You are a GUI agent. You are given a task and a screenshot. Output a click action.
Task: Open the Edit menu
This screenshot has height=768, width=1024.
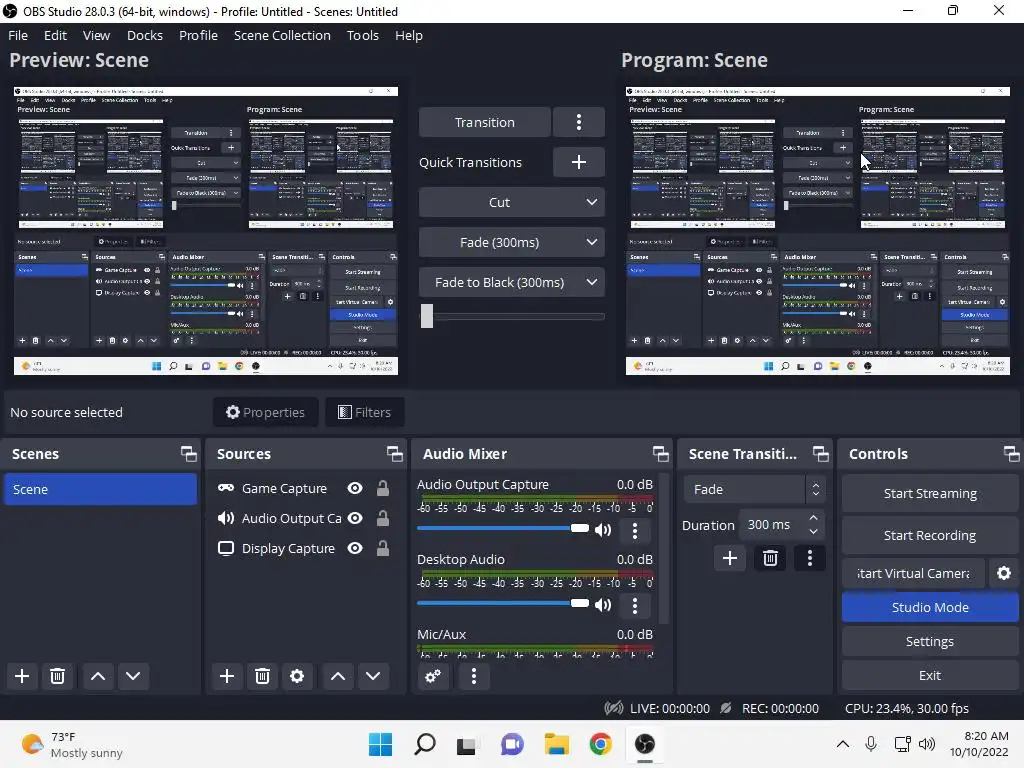pyautogui.click(x=56, y=35)
